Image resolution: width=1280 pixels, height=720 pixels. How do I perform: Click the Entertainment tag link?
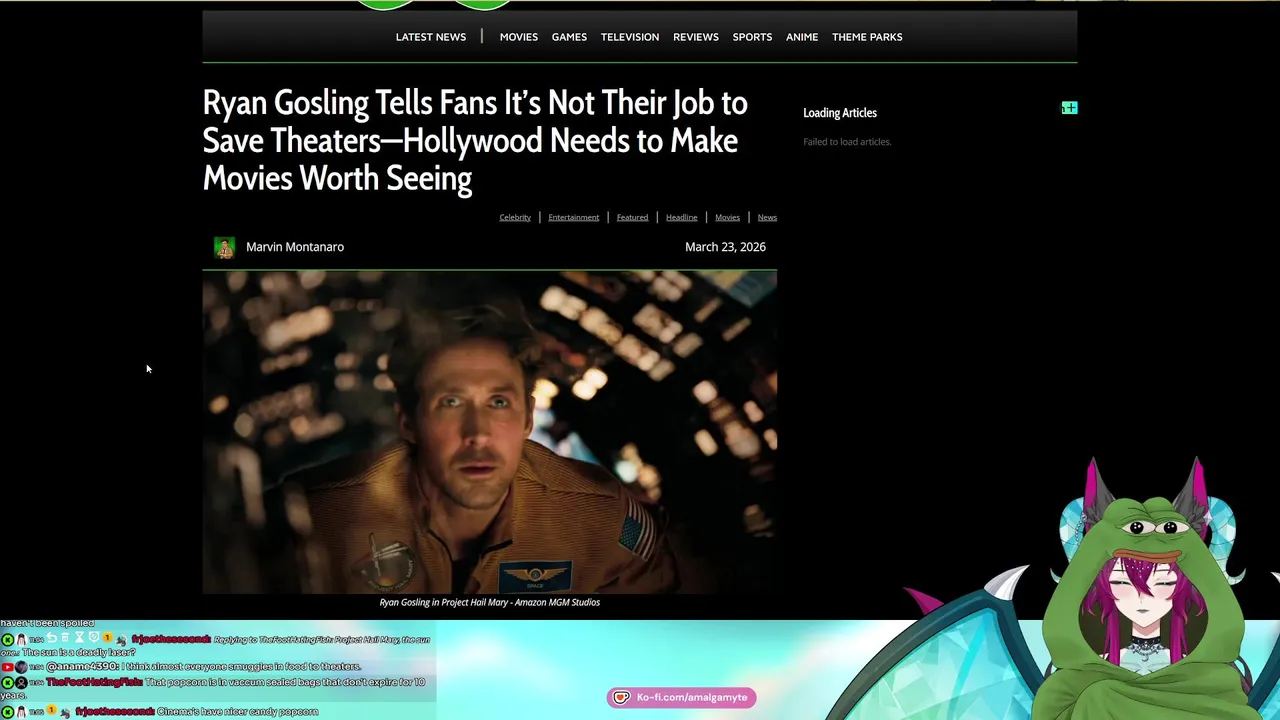click(574, 217)
